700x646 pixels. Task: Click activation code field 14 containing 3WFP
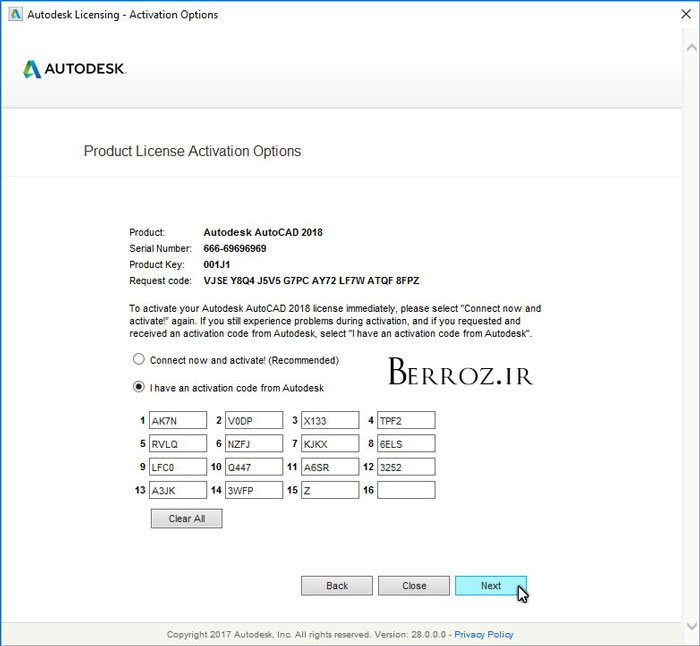[254, 490]
